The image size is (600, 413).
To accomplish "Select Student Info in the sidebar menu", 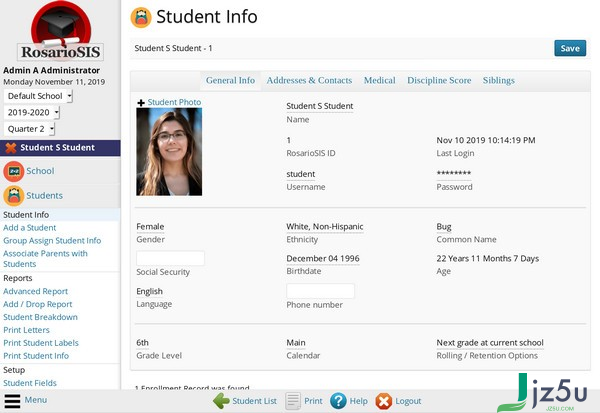I will point(26,215).
